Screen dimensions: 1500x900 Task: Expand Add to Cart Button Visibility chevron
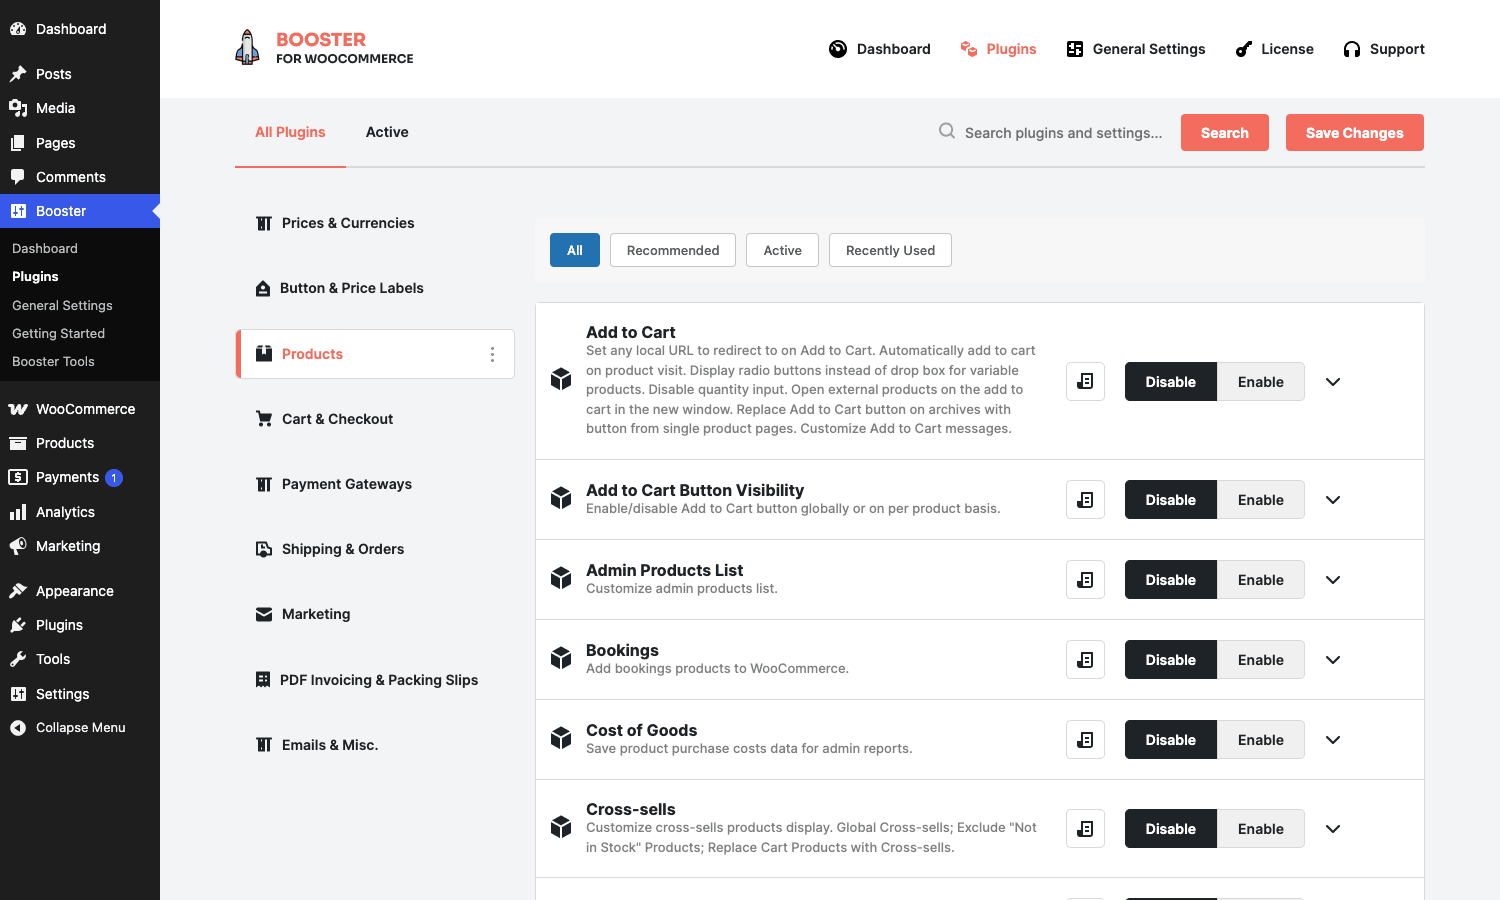click(1333, 499)
